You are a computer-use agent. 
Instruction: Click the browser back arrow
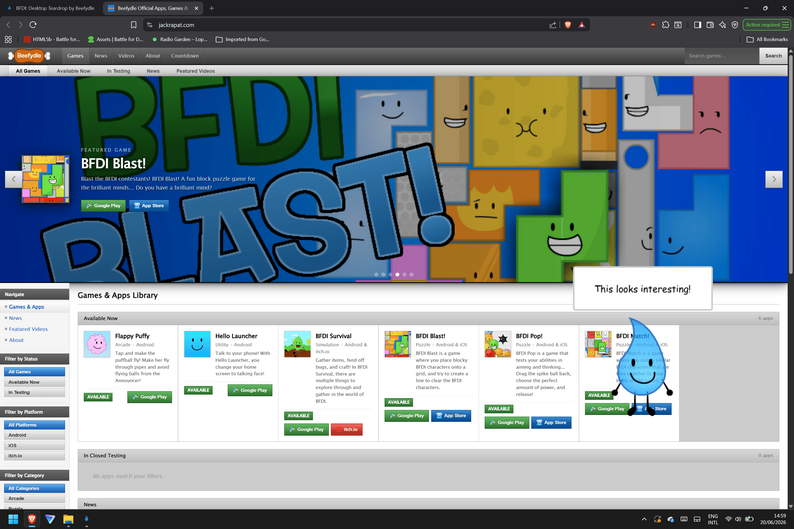click(9, 25)
